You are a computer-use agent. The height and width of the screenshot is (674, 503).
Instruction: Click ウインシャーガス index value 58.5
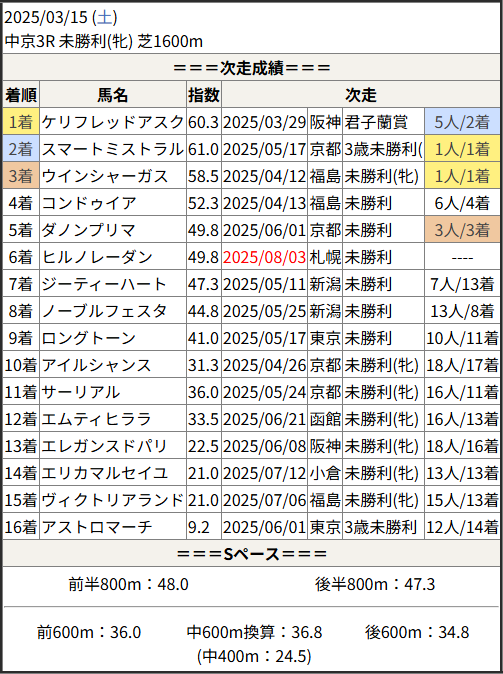tap(204, 176)
